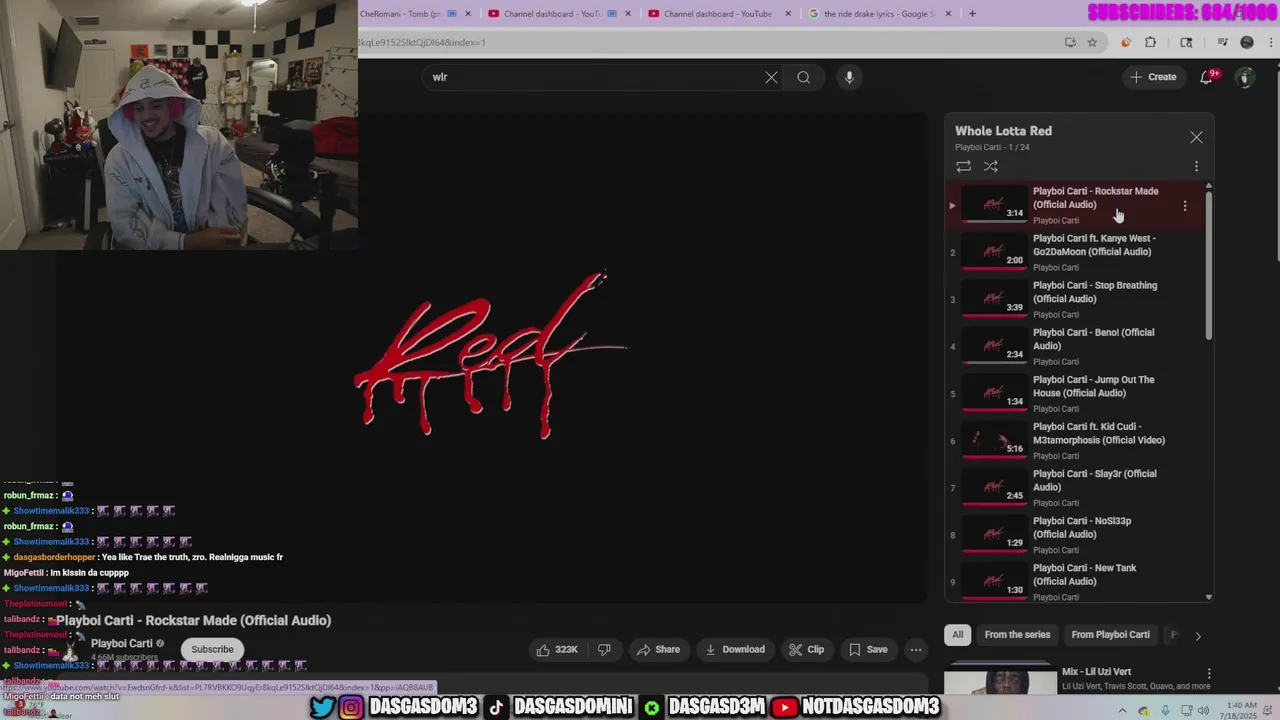This screenshot has height=720, width=1280.
Task: Open playlist panel more options menu
Action: 1196,166
